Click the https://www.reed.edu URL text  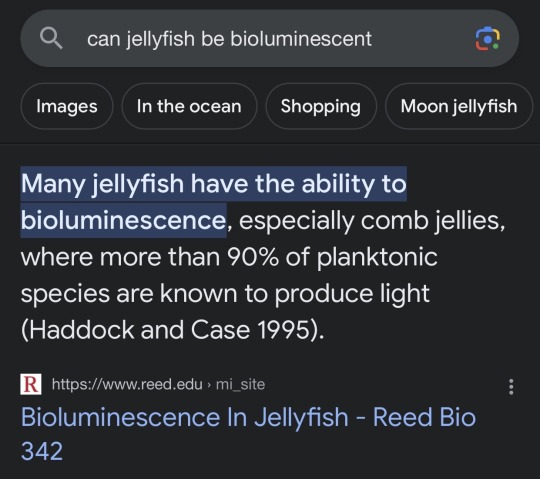pyautogui.click(x=127, y=384)
